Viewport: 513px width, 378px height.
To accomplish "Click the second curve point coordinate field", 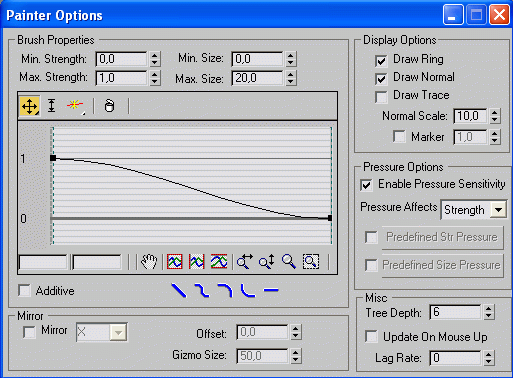I will coord(97,262).
